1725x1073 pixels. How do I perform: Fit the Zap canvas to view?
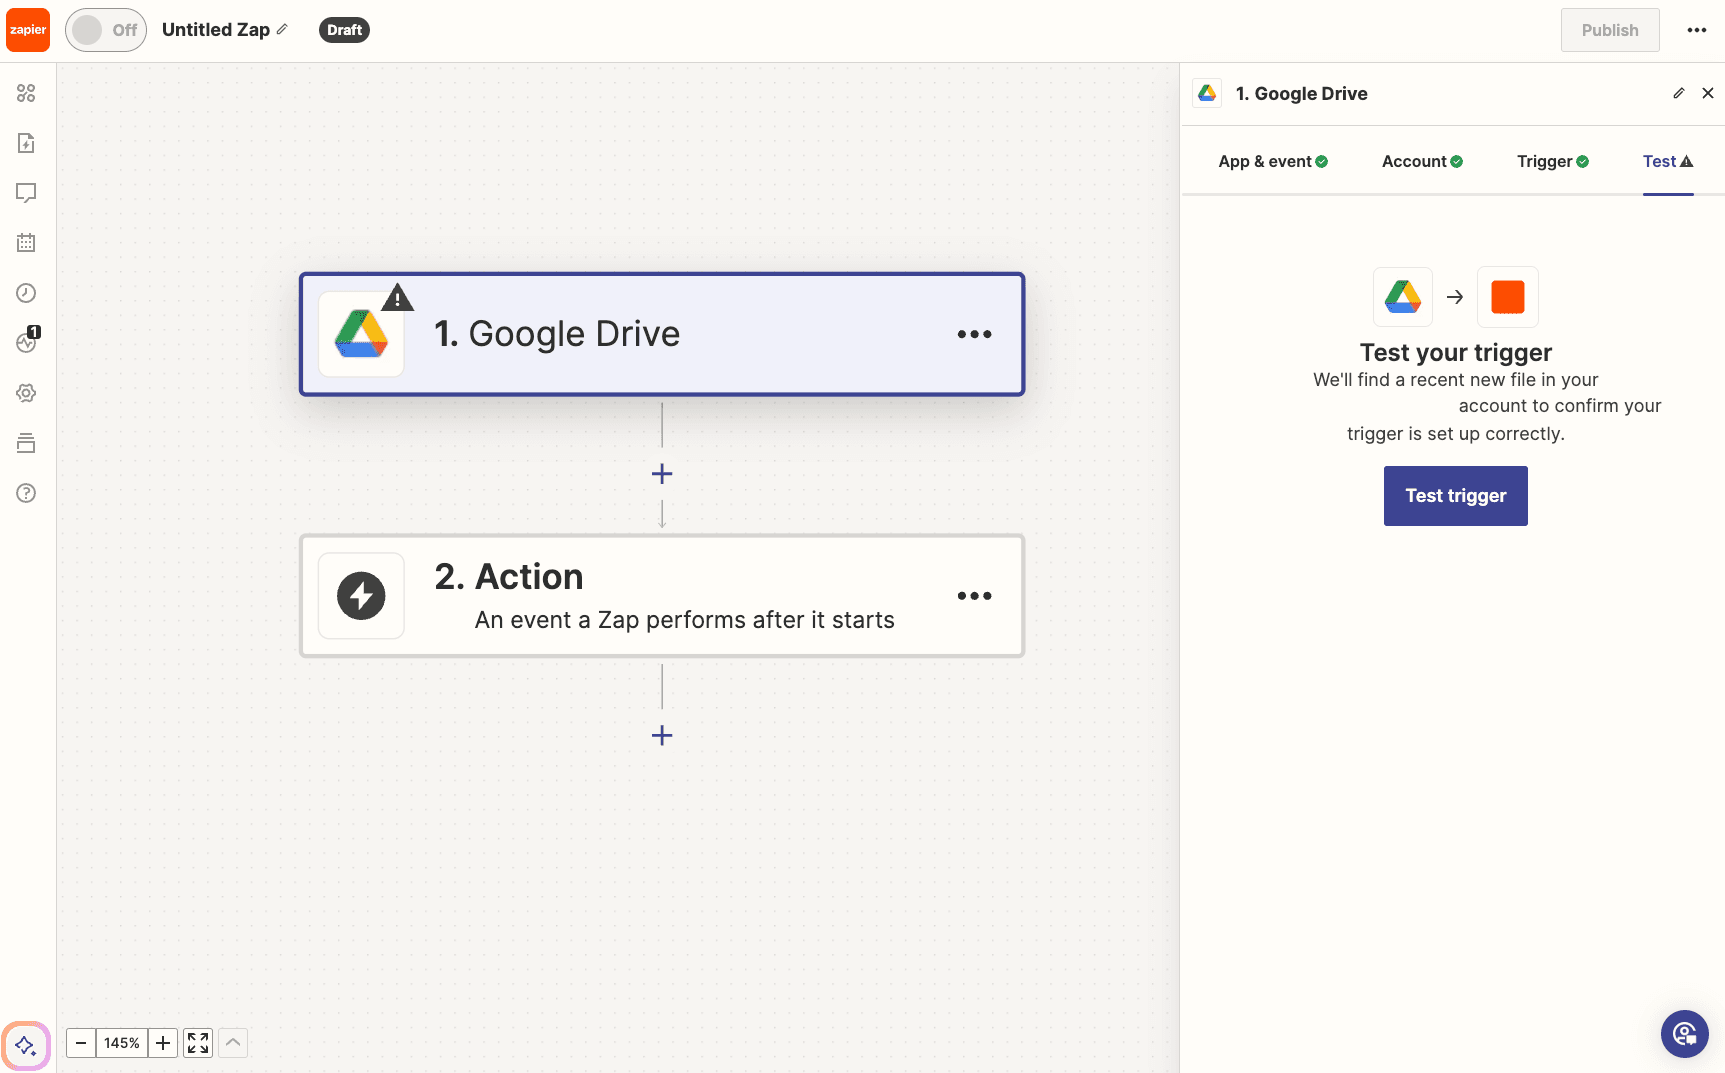coord(198,1043)
